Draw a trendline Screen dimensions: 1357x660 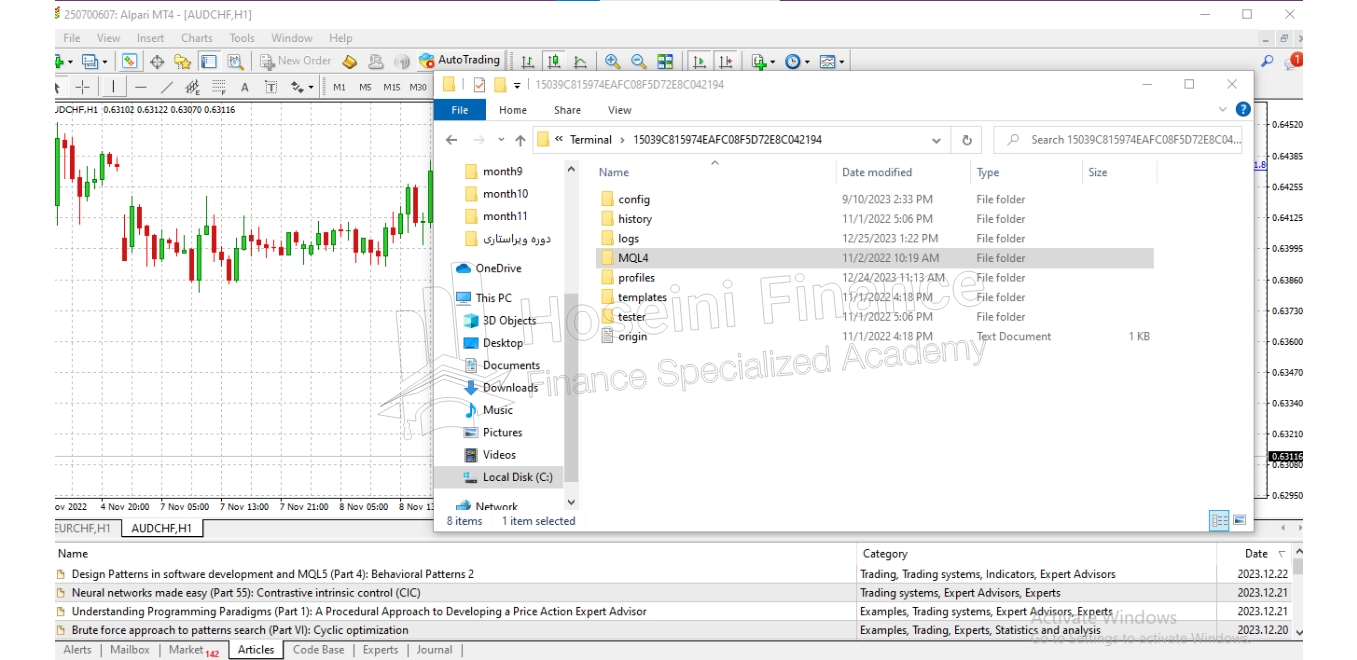pos(167,87)
